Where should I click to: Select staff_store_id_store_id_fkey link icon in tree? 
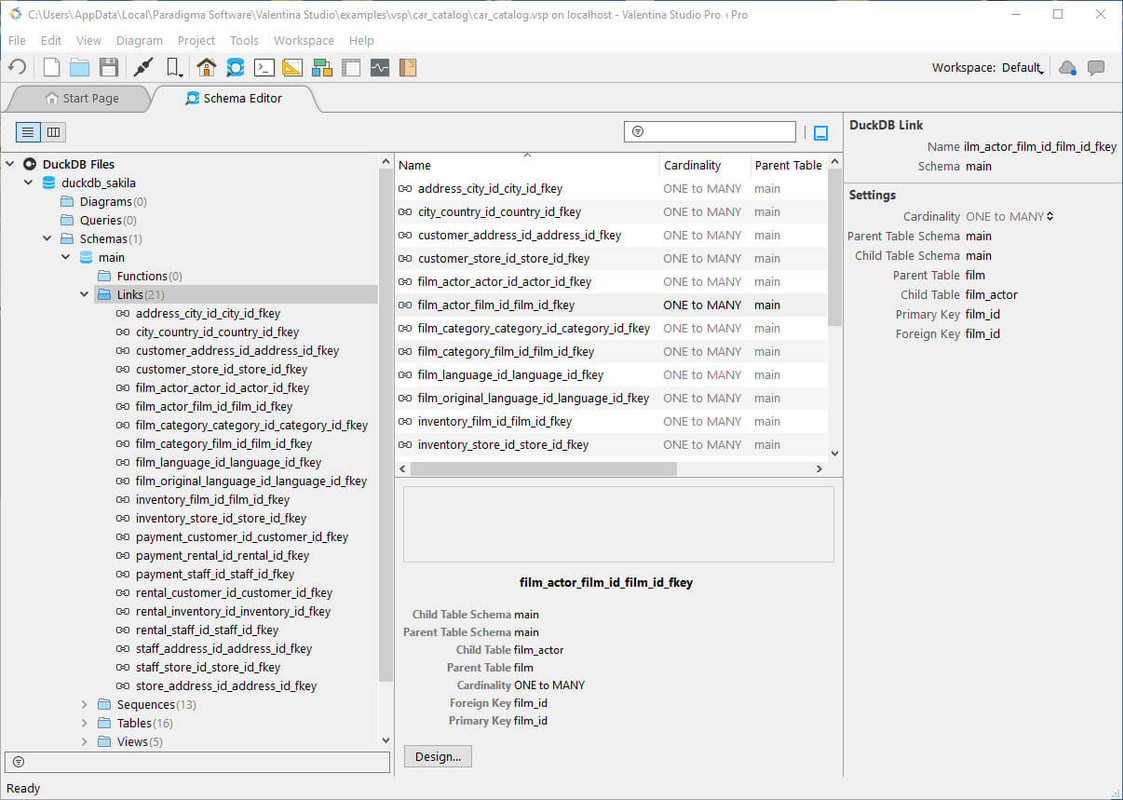point(122,667)
